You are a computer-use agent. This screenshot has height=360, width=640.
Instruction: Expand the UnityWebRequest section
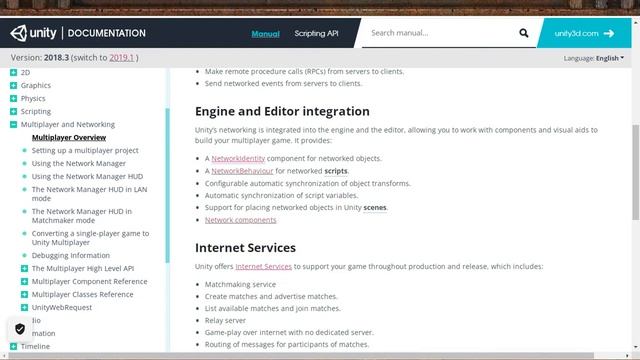coord(24,307)
